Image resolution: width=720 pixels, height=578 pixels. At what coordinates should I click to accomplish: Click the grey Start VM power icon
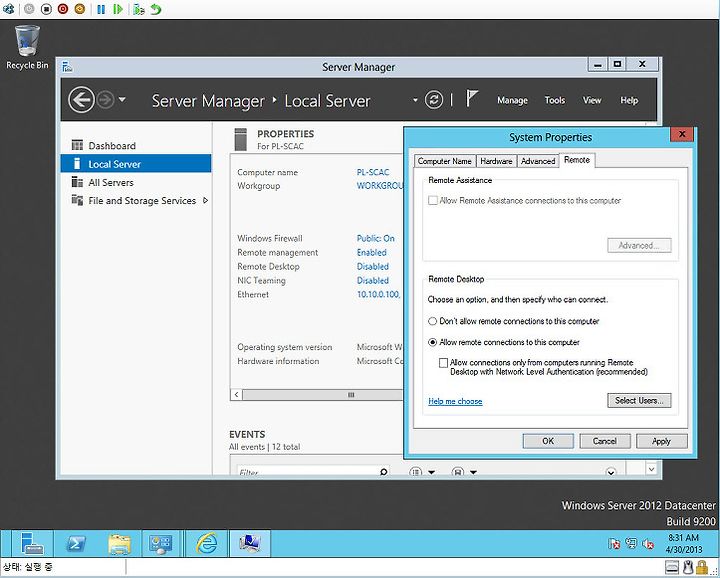pyautogui.click(x=29, y=9)
